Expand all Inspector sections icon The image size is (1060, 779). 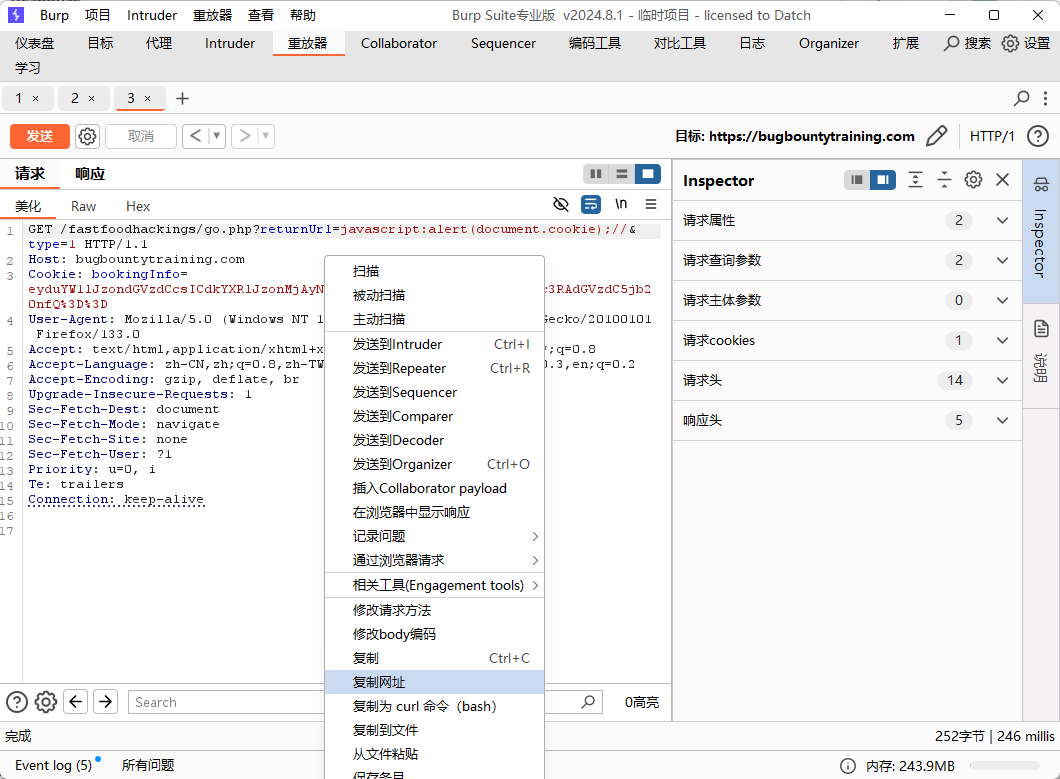coord(915,180)
